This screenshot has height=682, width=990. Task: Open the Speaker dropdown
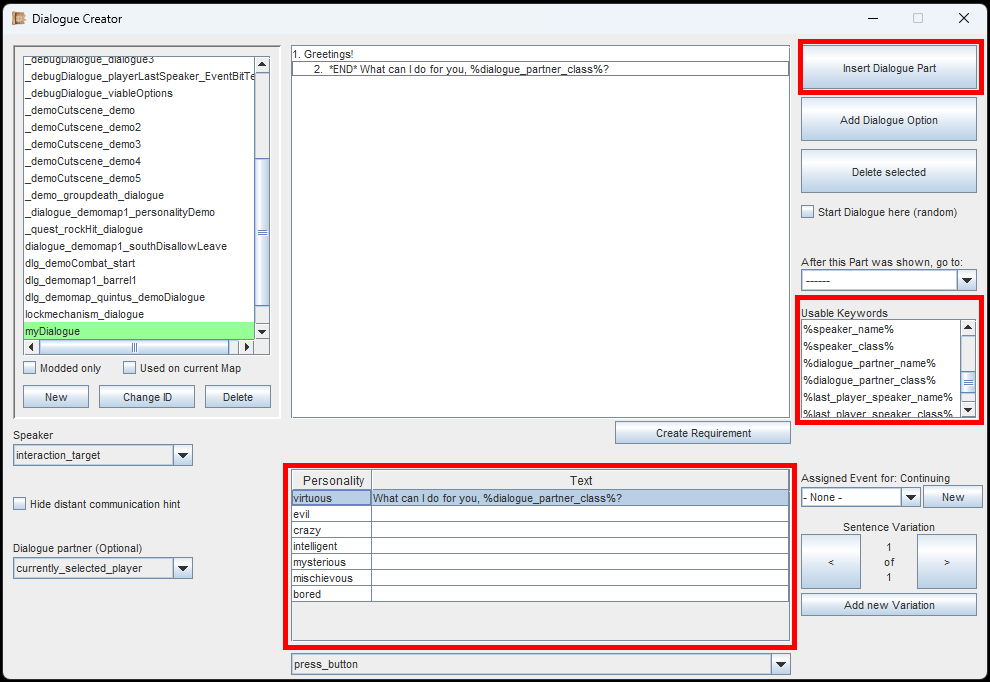click(182, 456)
